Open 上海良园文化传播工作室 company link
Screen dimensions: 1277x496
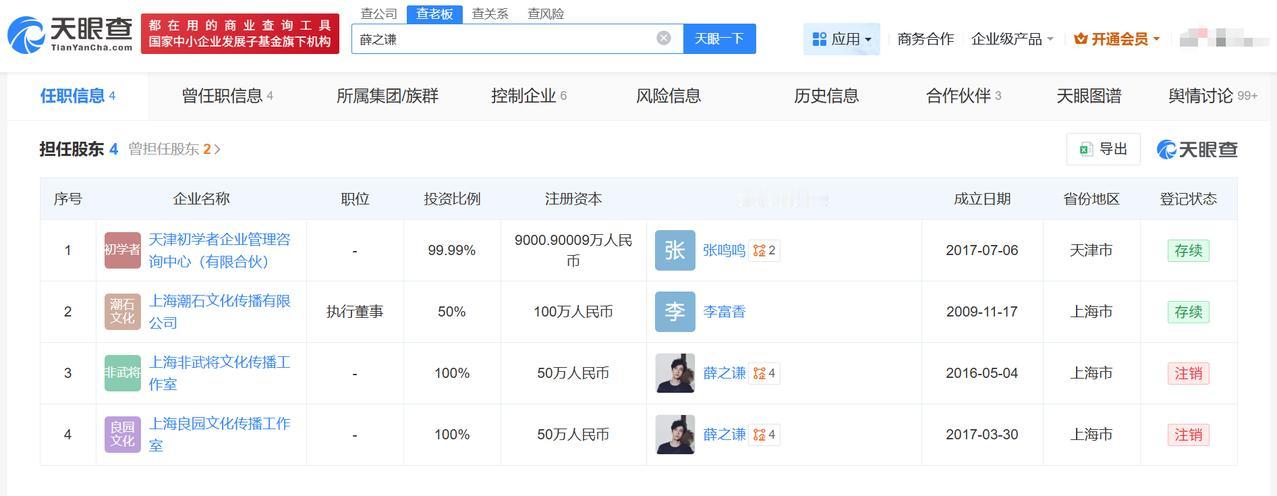[220, 434]
